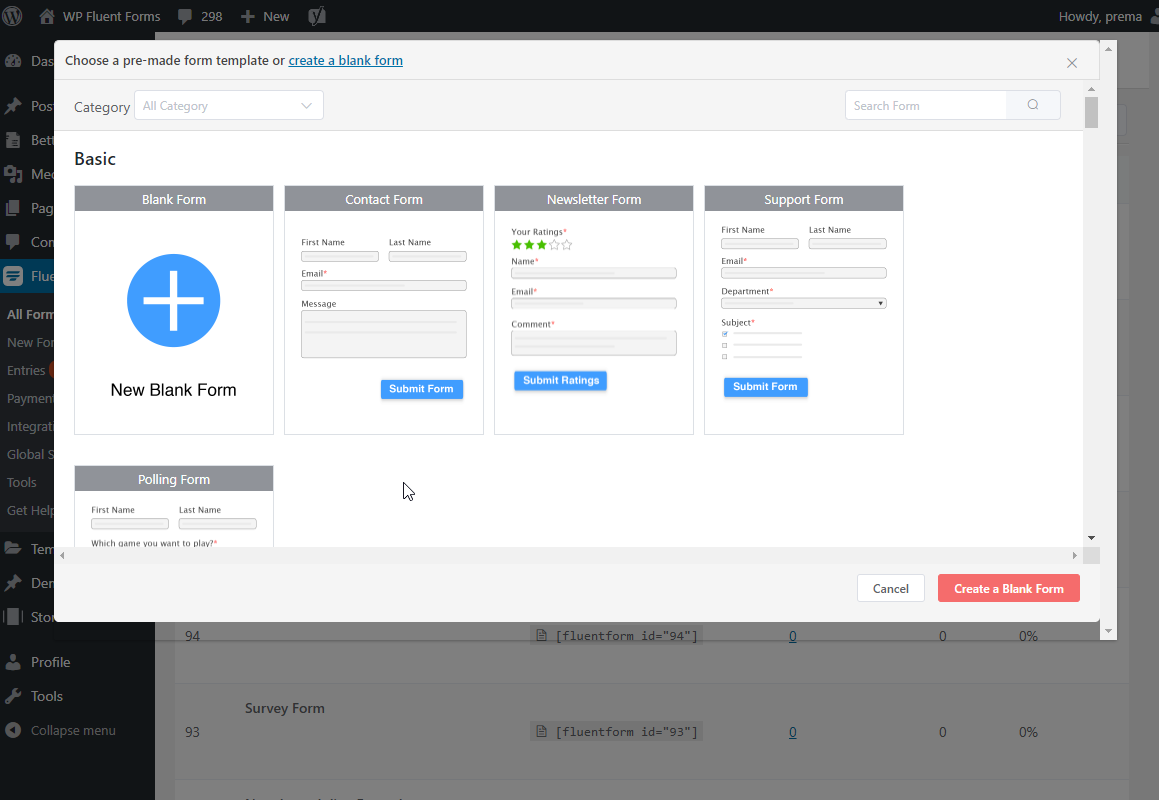
Task: Click Submit Ratings button in Newsletter preview
Action: click(561, 380)
